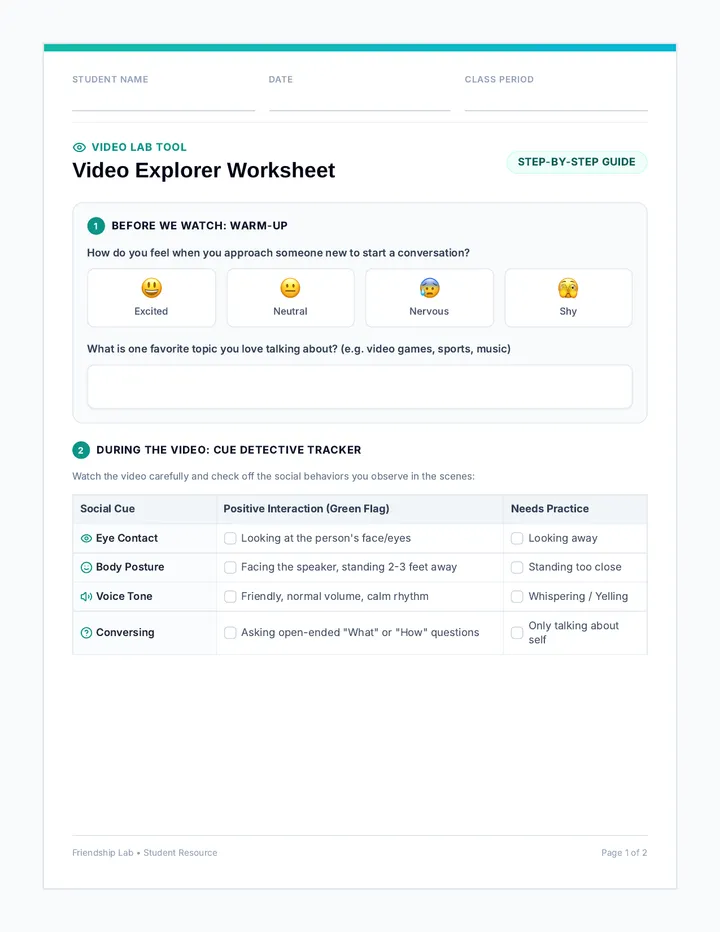Click the STEP-BY-STEP GUIDE badge
This screenshot has width=720, height=932.
577,162
